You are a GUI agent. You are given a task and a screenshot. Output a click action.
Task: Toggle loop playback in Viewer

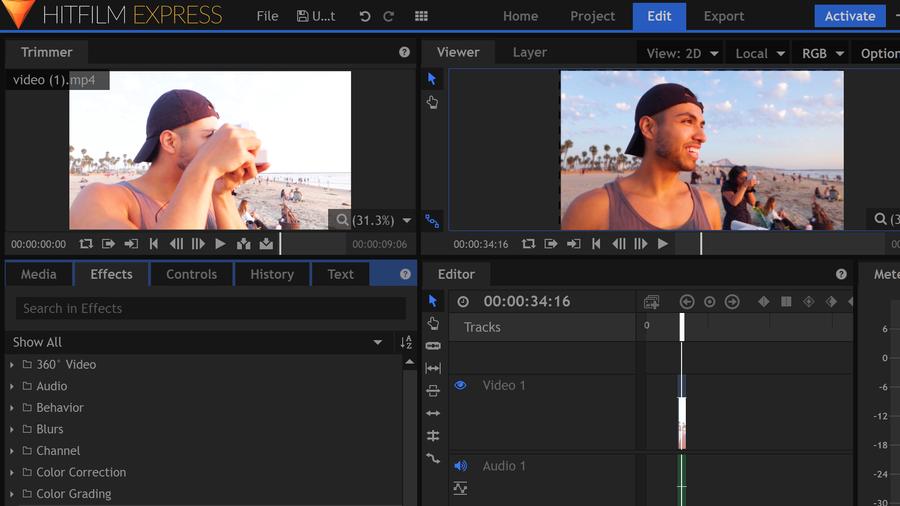point(529,244)
